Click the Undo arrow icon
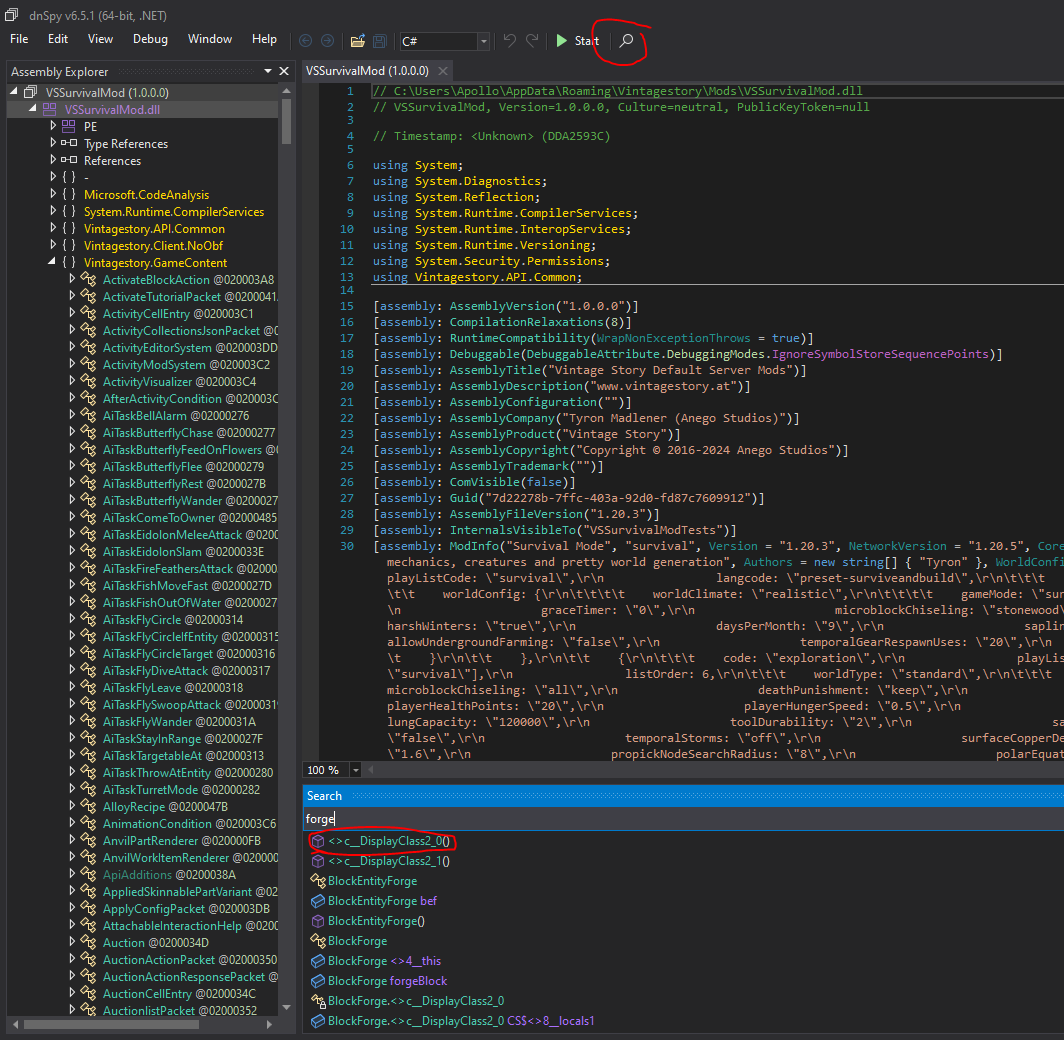 pyautogui.click(x=510, y=41)
